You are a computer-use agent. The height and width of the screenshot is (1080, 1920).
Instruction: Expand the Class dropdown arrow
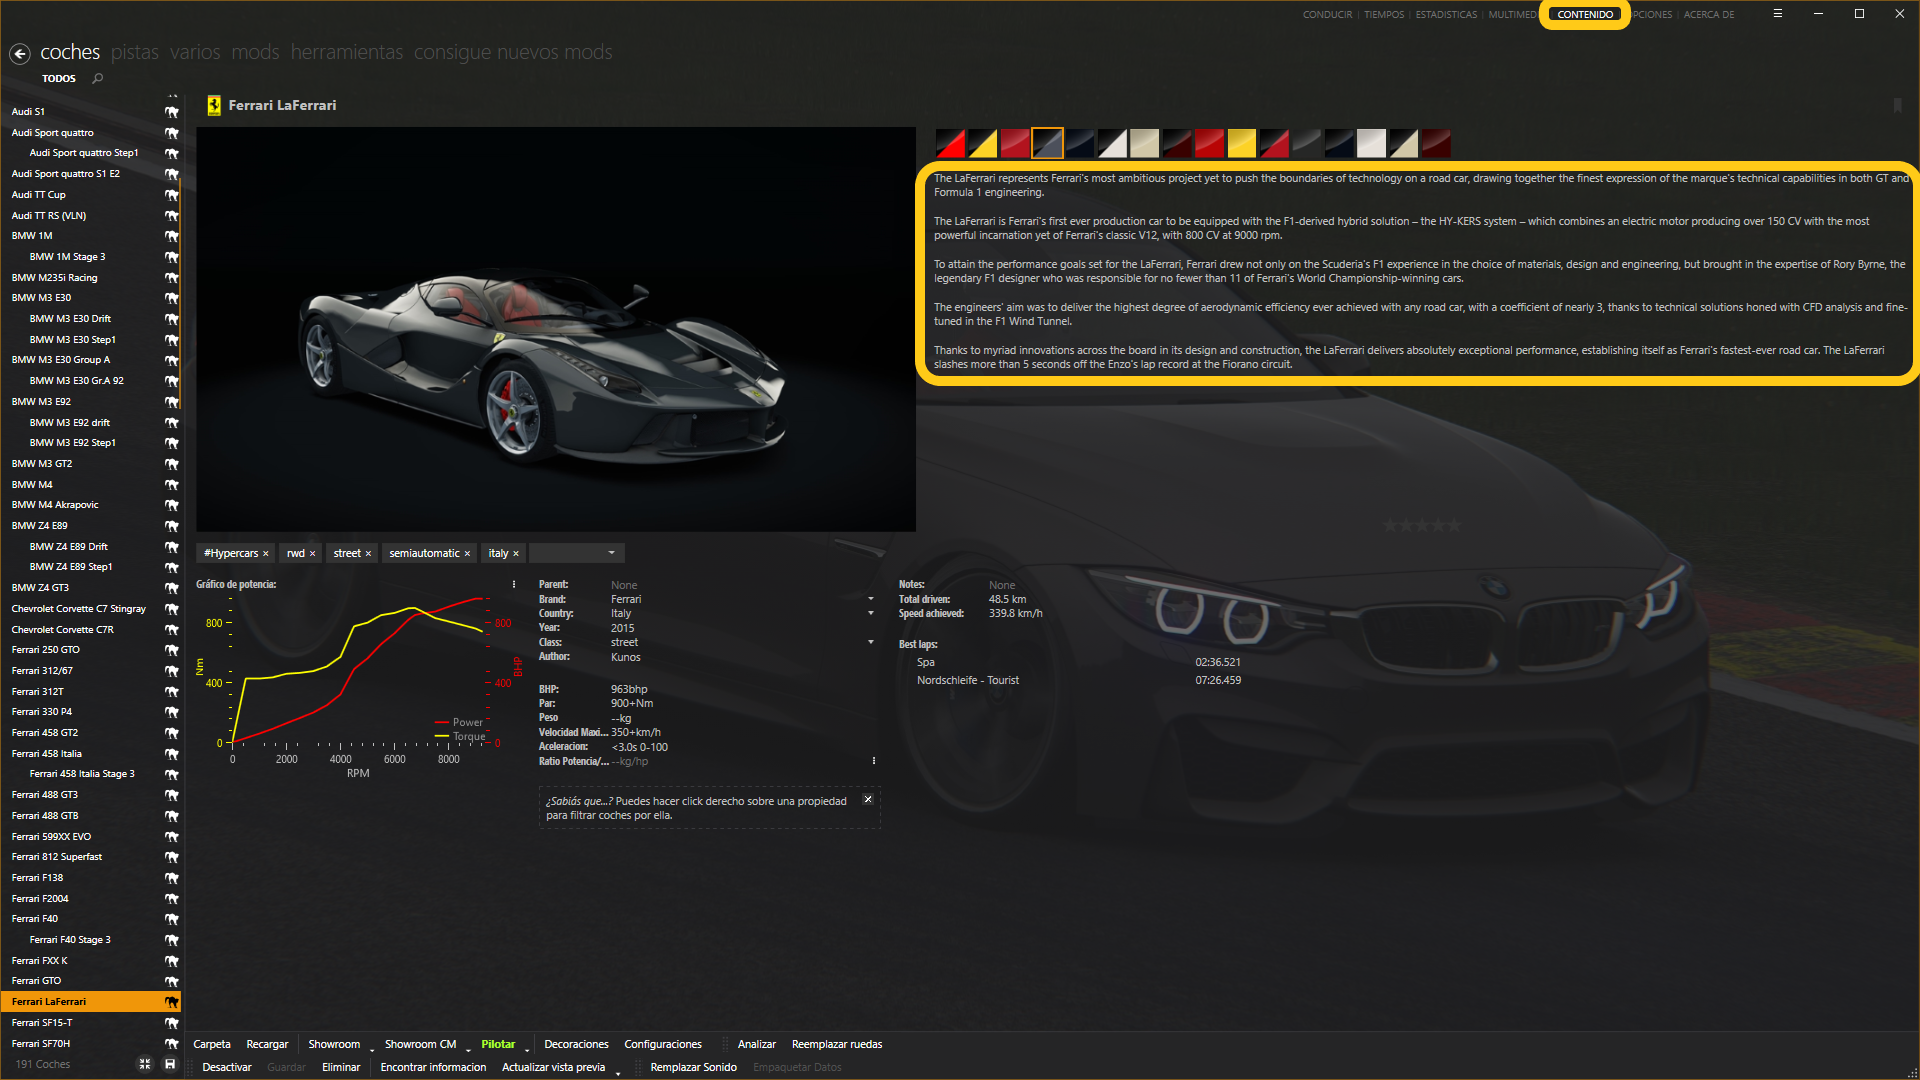click(870, 642)
